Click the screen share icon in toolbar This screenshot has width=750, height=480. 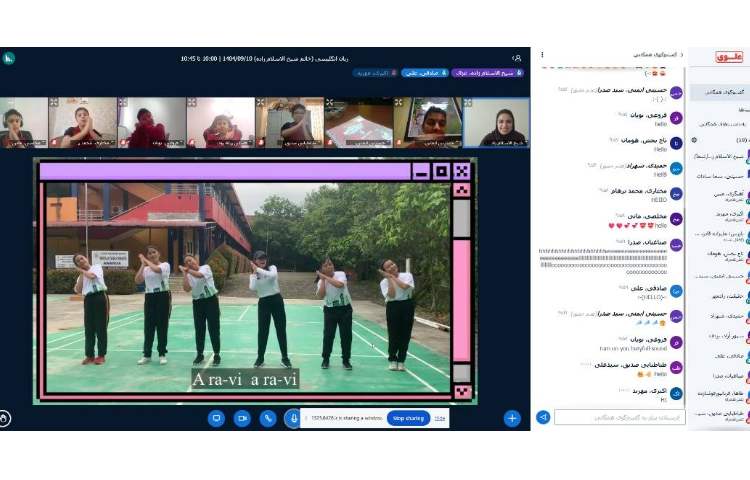[216, 418]
